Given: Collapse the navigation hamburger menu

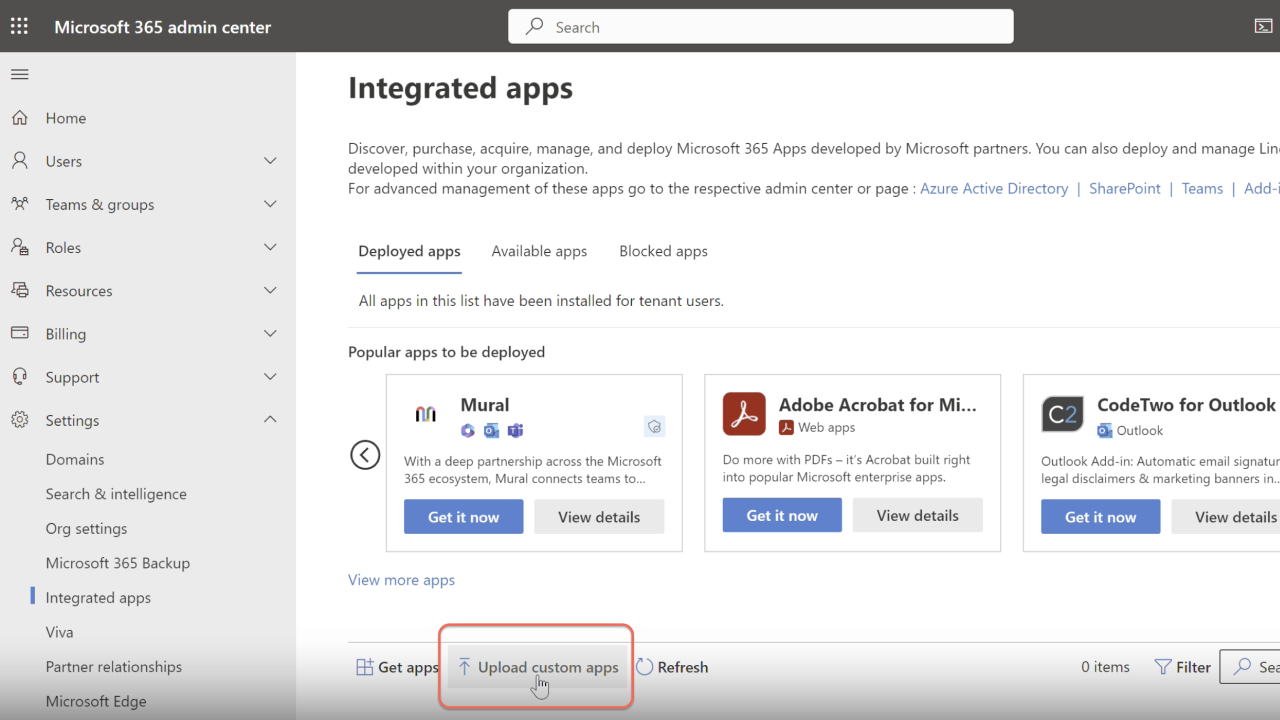Looking at the screenshot, I should coord(19,75).
